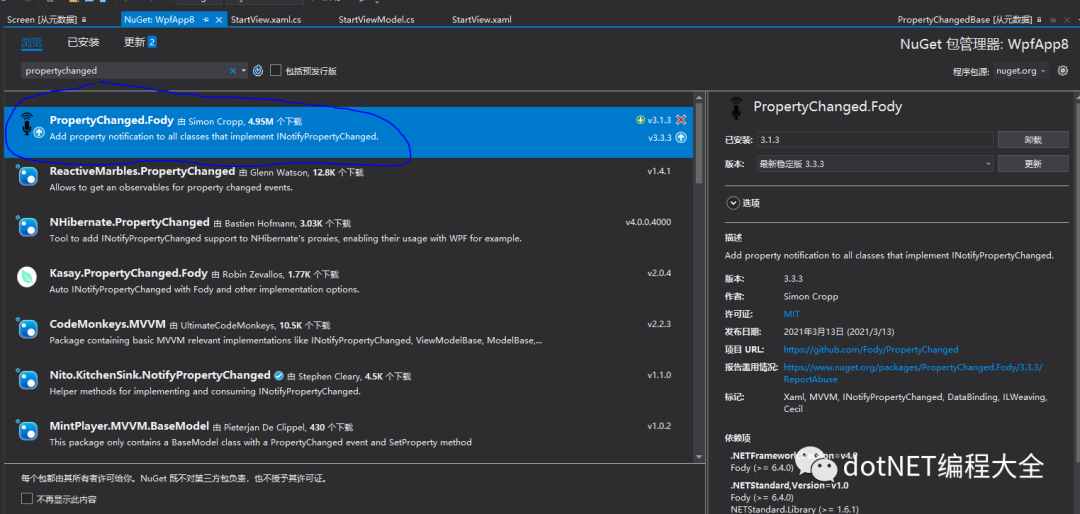This screenshot has width=1080, height=514.
Task: Open StartViewModel.cs document tab
Action: (x=376, y=20)
